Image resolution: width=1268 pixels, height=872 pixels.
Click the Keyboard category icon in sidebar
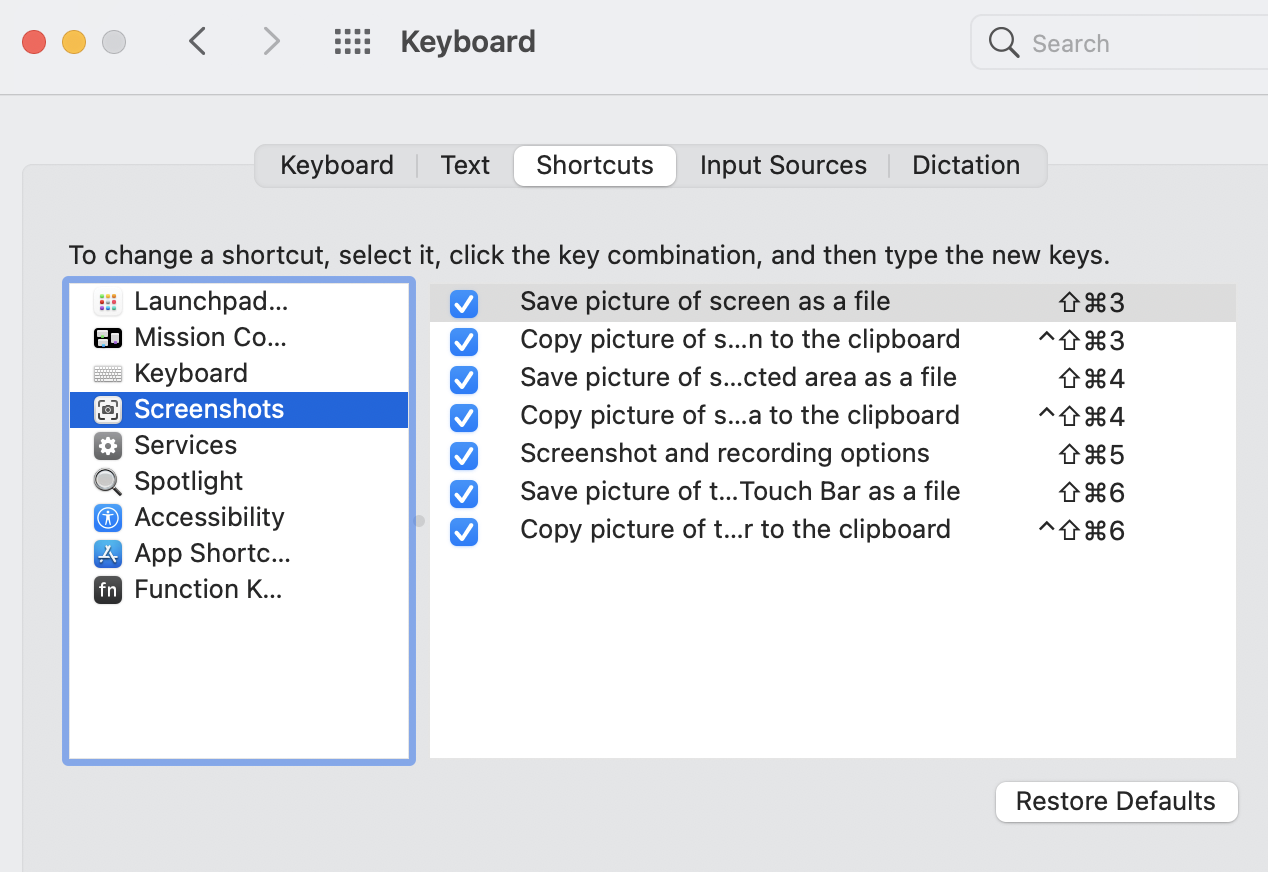107,374
